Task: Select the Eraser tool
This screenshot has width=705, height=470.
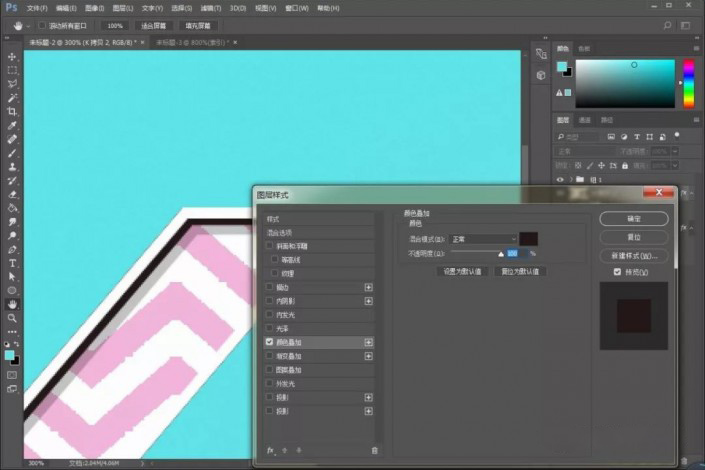Action: [12, 194]
